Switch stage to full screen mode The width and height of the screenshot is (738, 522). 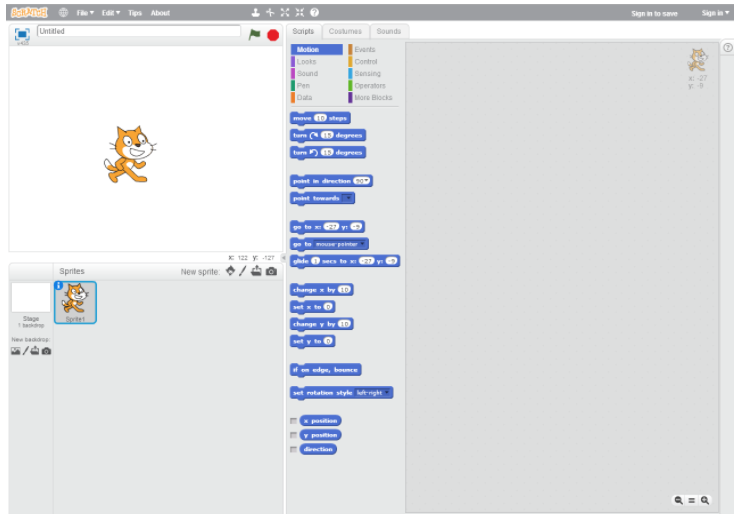tap(22, 34)
